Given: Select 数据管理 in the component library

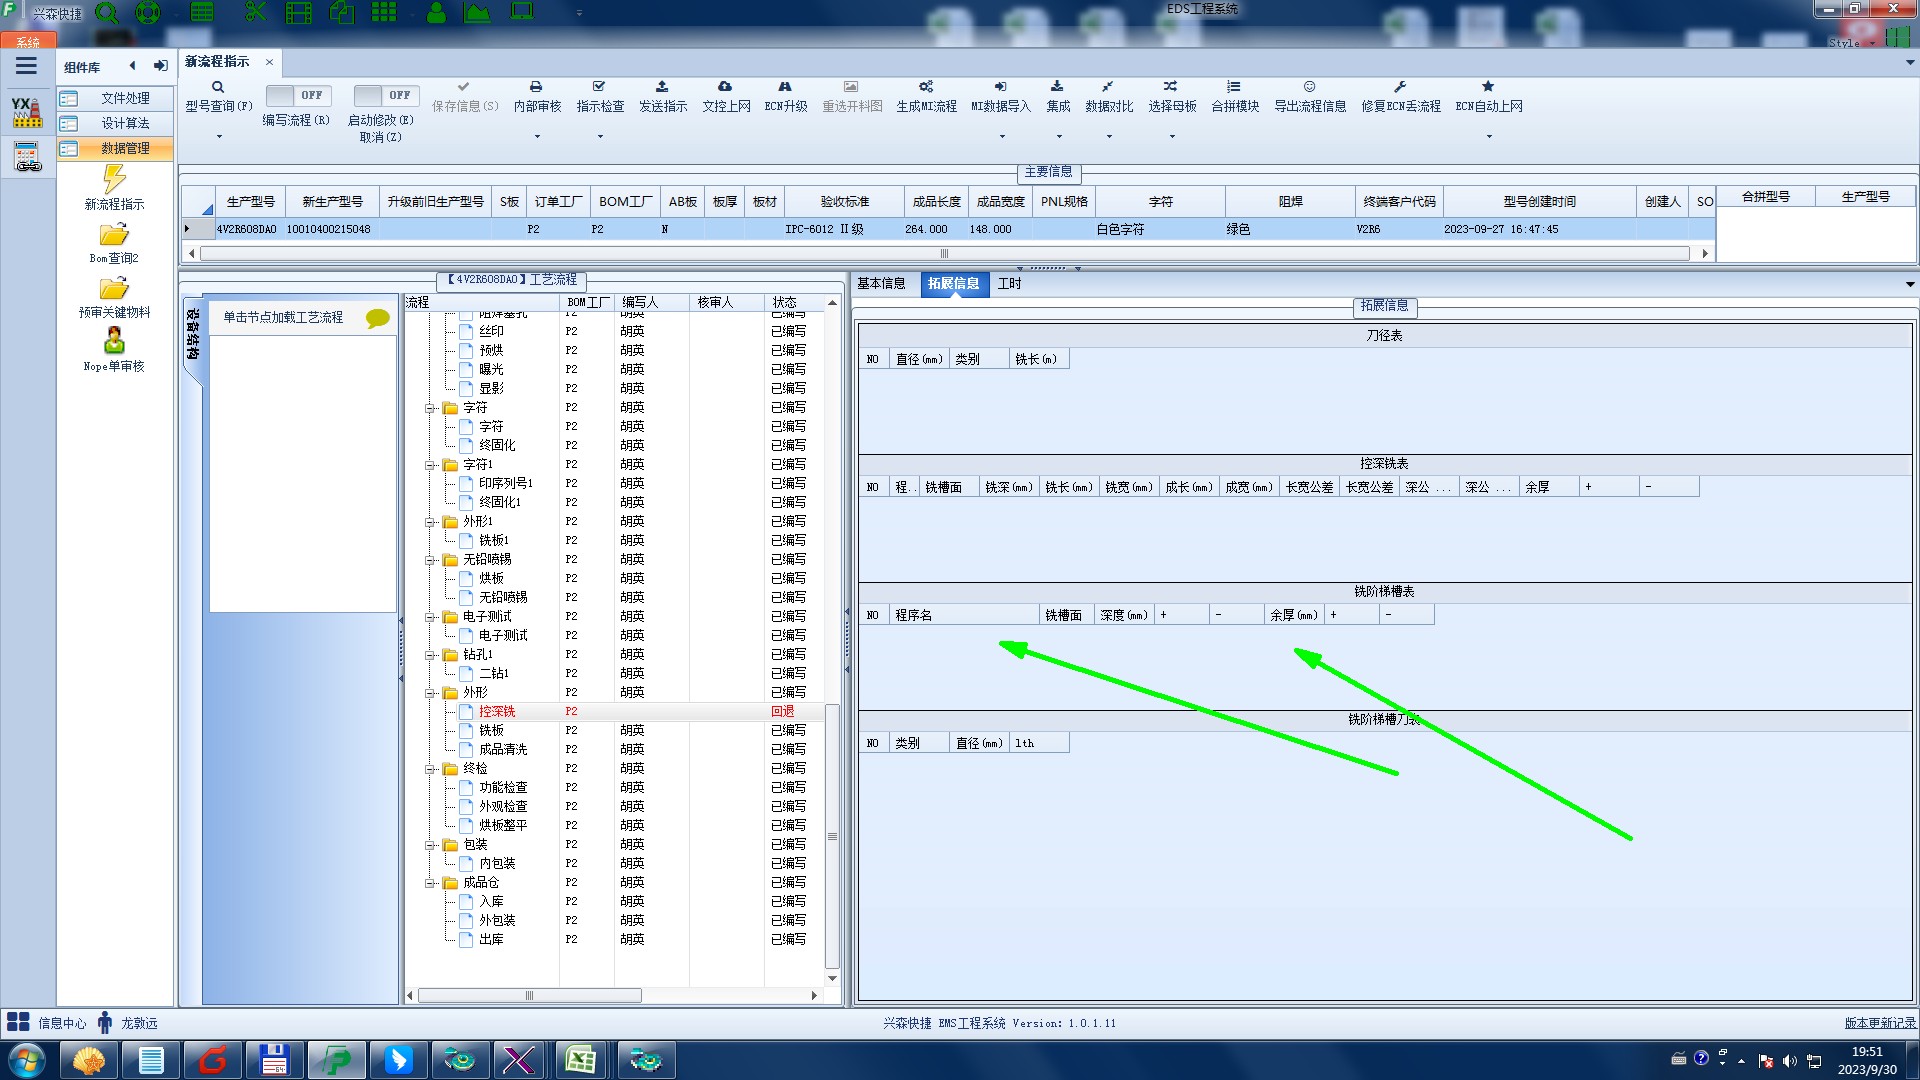Looking at the screenshot, I should (x=124, y=148).
